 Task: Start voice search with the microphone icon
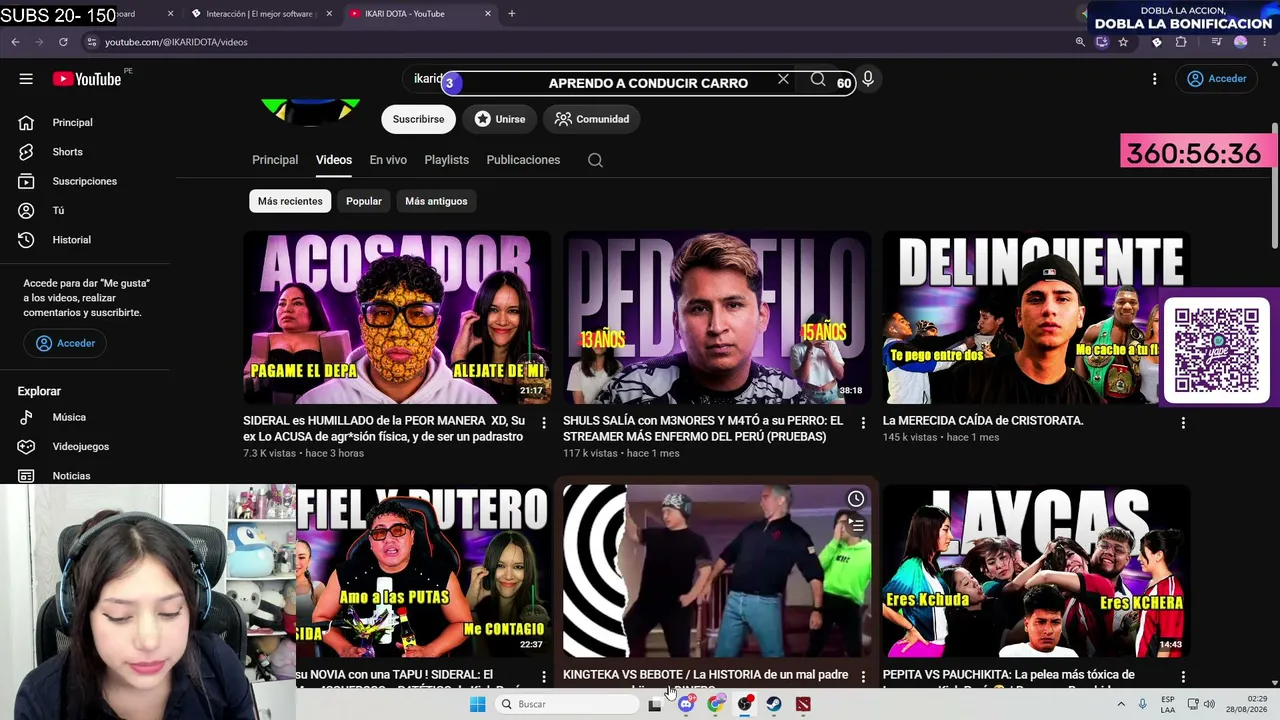tap(868, 79)
